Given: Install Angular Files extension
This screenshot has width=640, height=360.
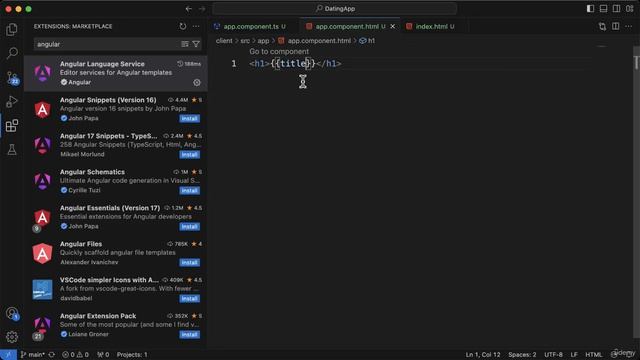Looking at the screenshot, I should pyautogui.click(x=189, y=262).
